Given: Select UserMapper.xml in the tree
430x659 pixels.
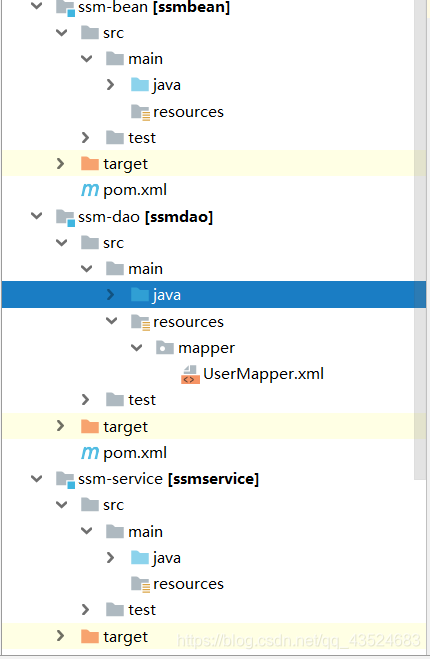Looking at the screenshot, I should (263, 374).
